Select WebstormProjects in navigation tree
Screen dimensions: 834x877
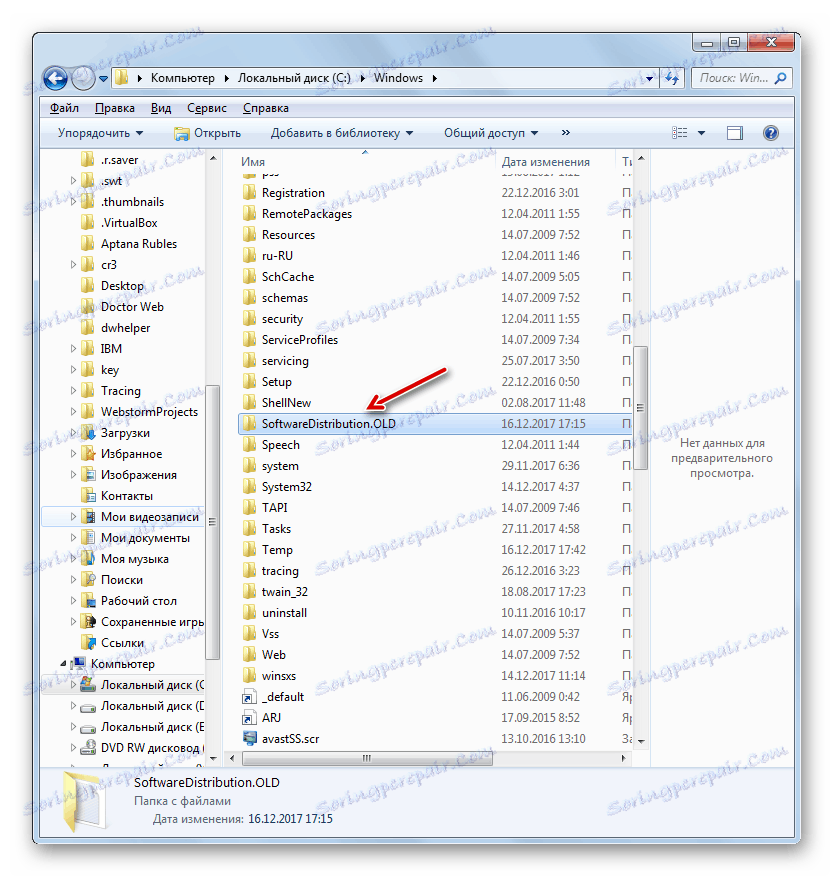(x=149, y=412)
